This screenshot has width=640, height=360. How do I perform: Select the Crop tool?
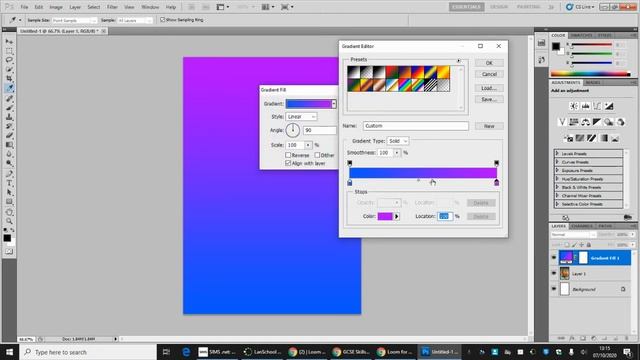click(9, 78)
